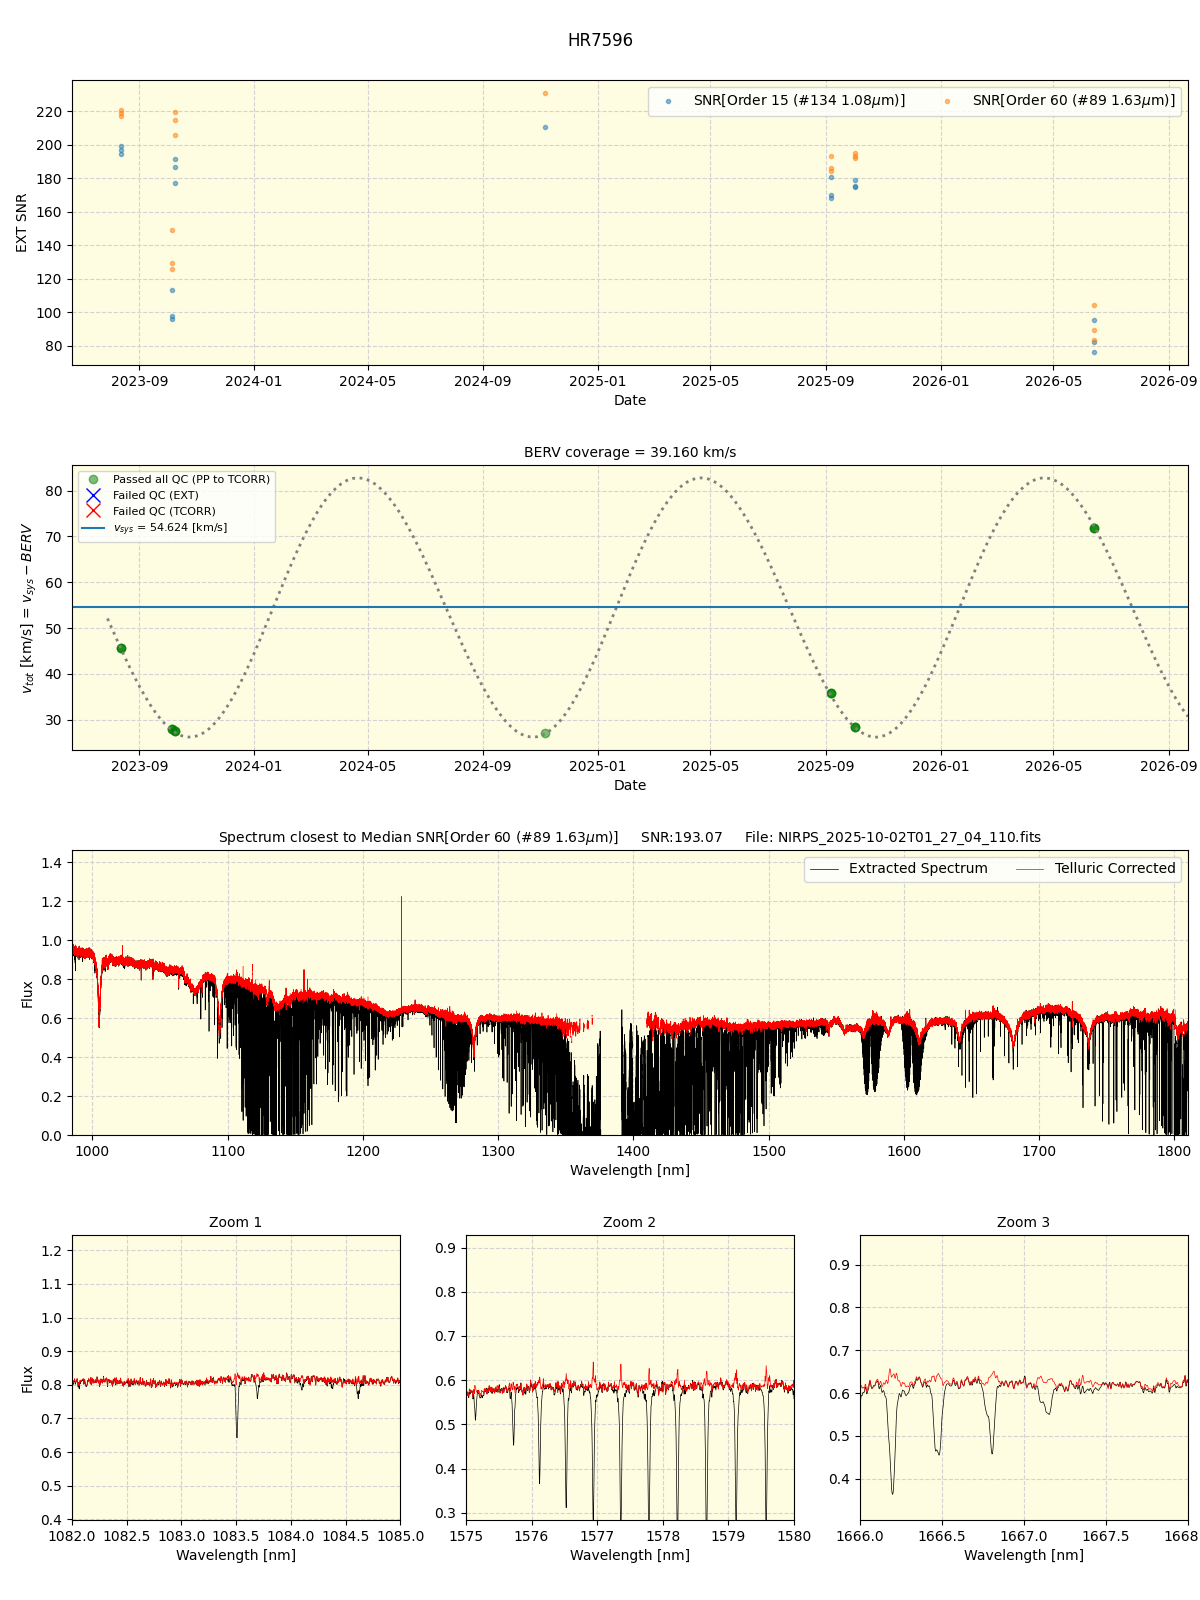1200x1600 pixels.
Task: Click the Flux y-axis label of the main spectrum
Action: (27, 993)
